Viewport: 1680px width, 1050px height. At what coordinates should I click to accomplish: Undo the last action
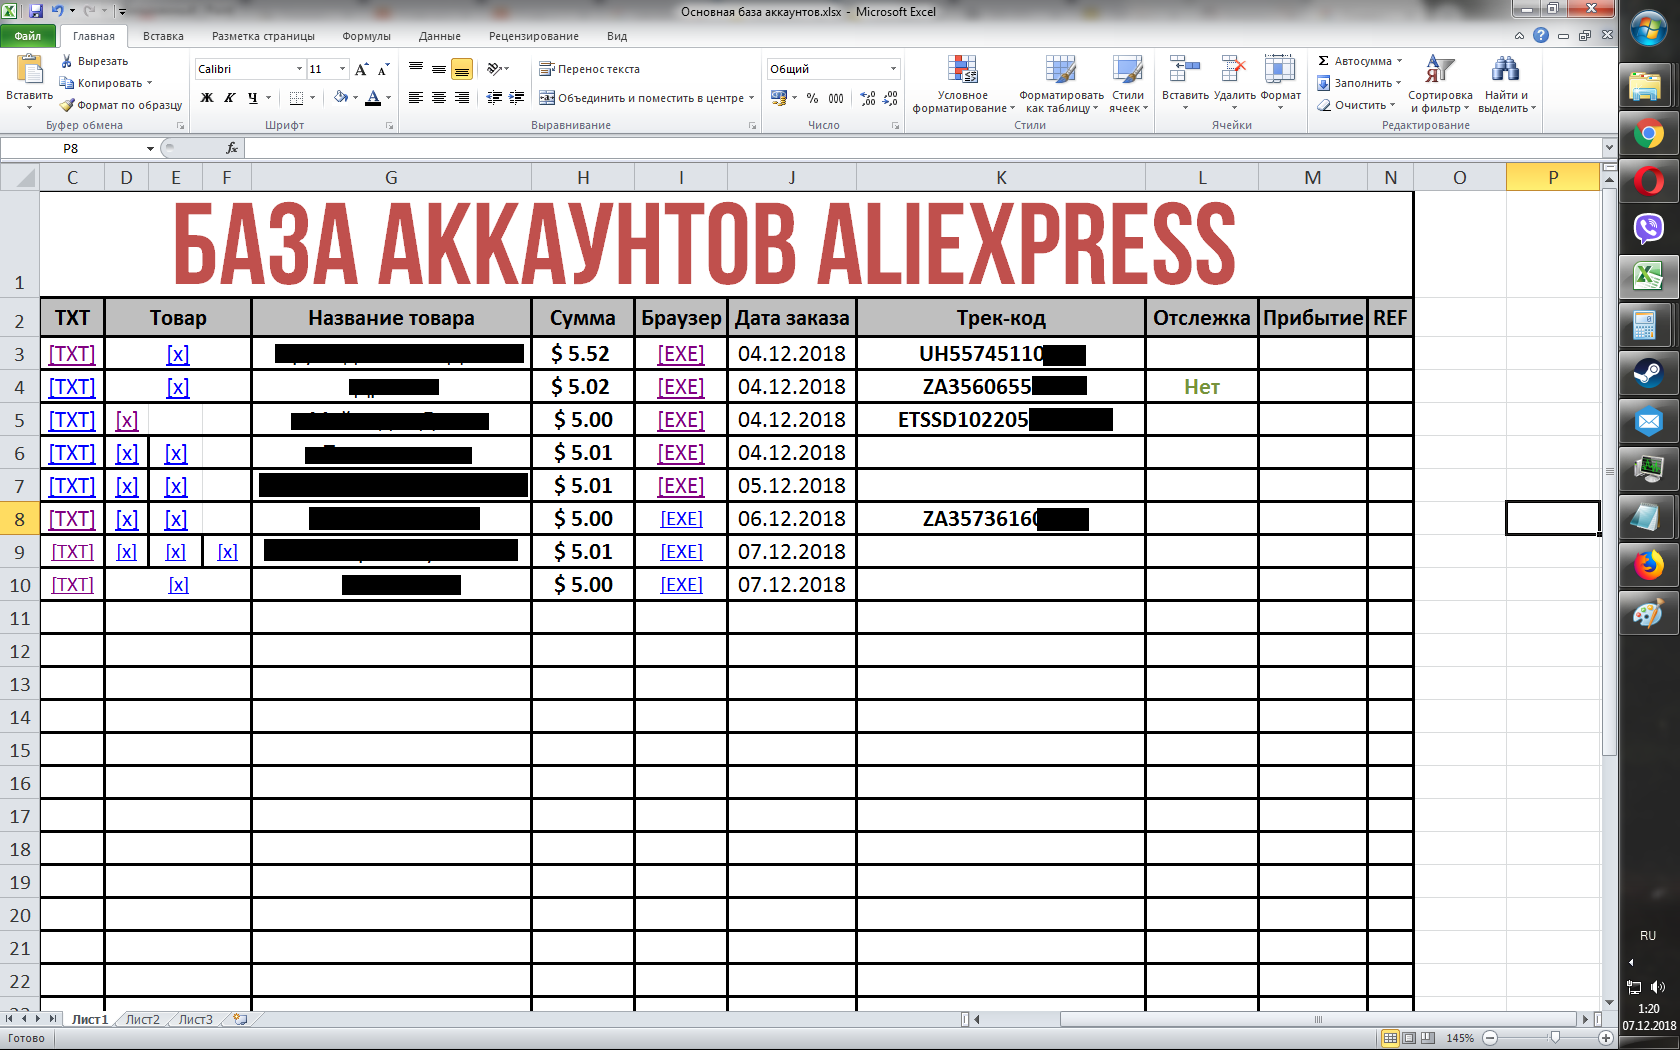(x=57, y=11)
